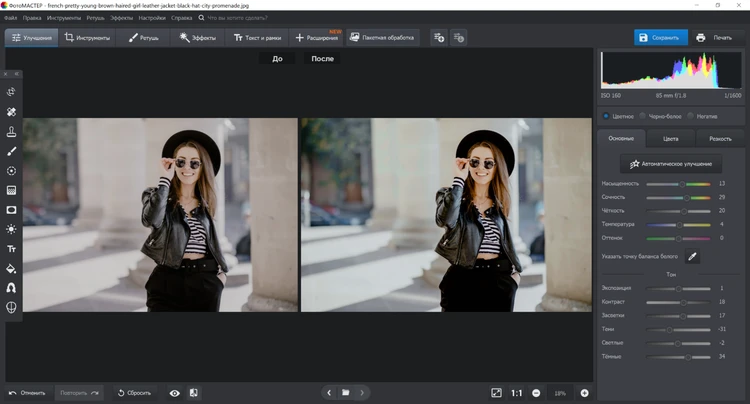750x404 pixels.
Task: Select the text Tт tool in sidebar
Action: (x=11, y=249)
